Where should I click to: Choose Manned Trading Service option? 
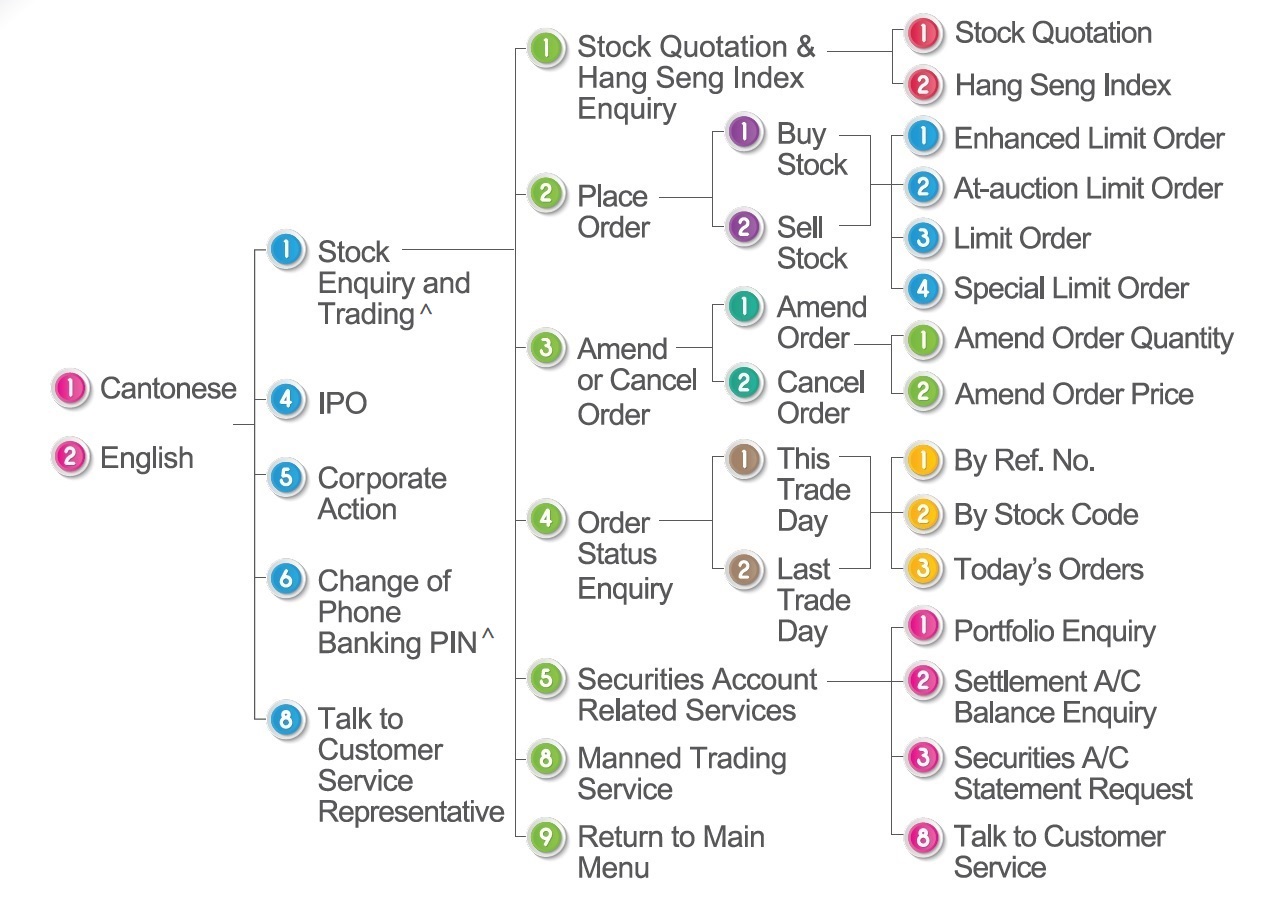click(x=682, y=773)
